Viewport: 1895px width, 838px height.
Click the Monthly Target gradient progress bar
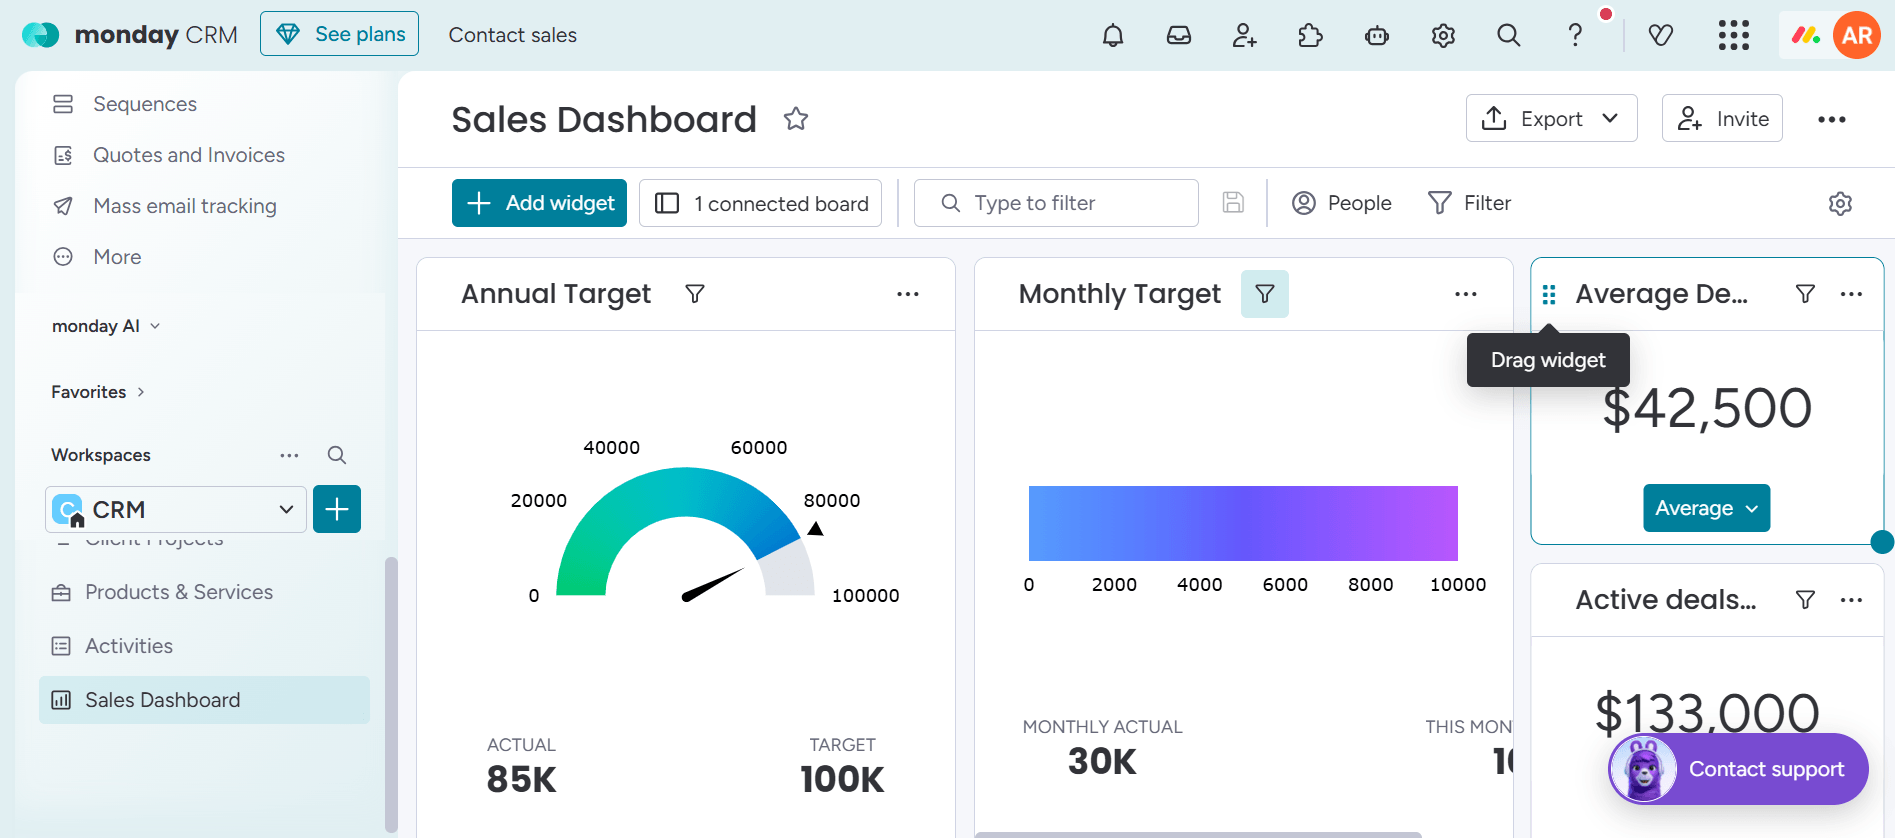click(x=1243, y=523)
